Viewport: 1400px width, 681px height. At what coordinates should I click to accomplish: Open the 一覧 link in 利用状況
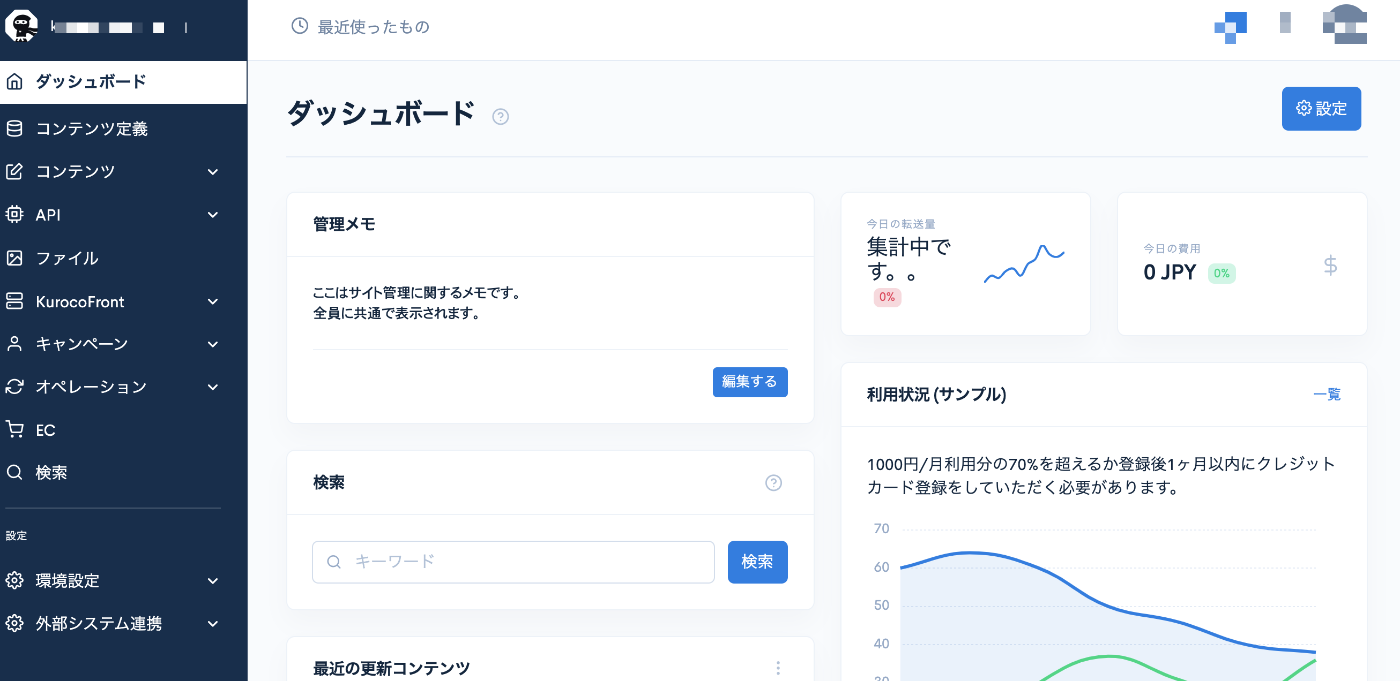point(1327,395)
